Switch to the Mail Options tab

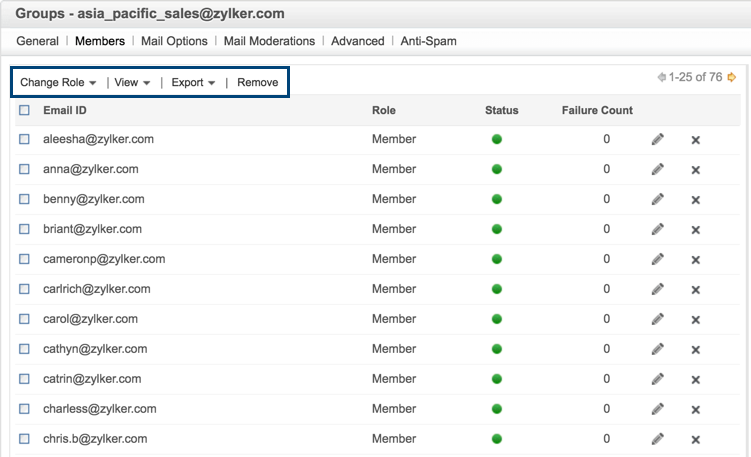(174, 41)
